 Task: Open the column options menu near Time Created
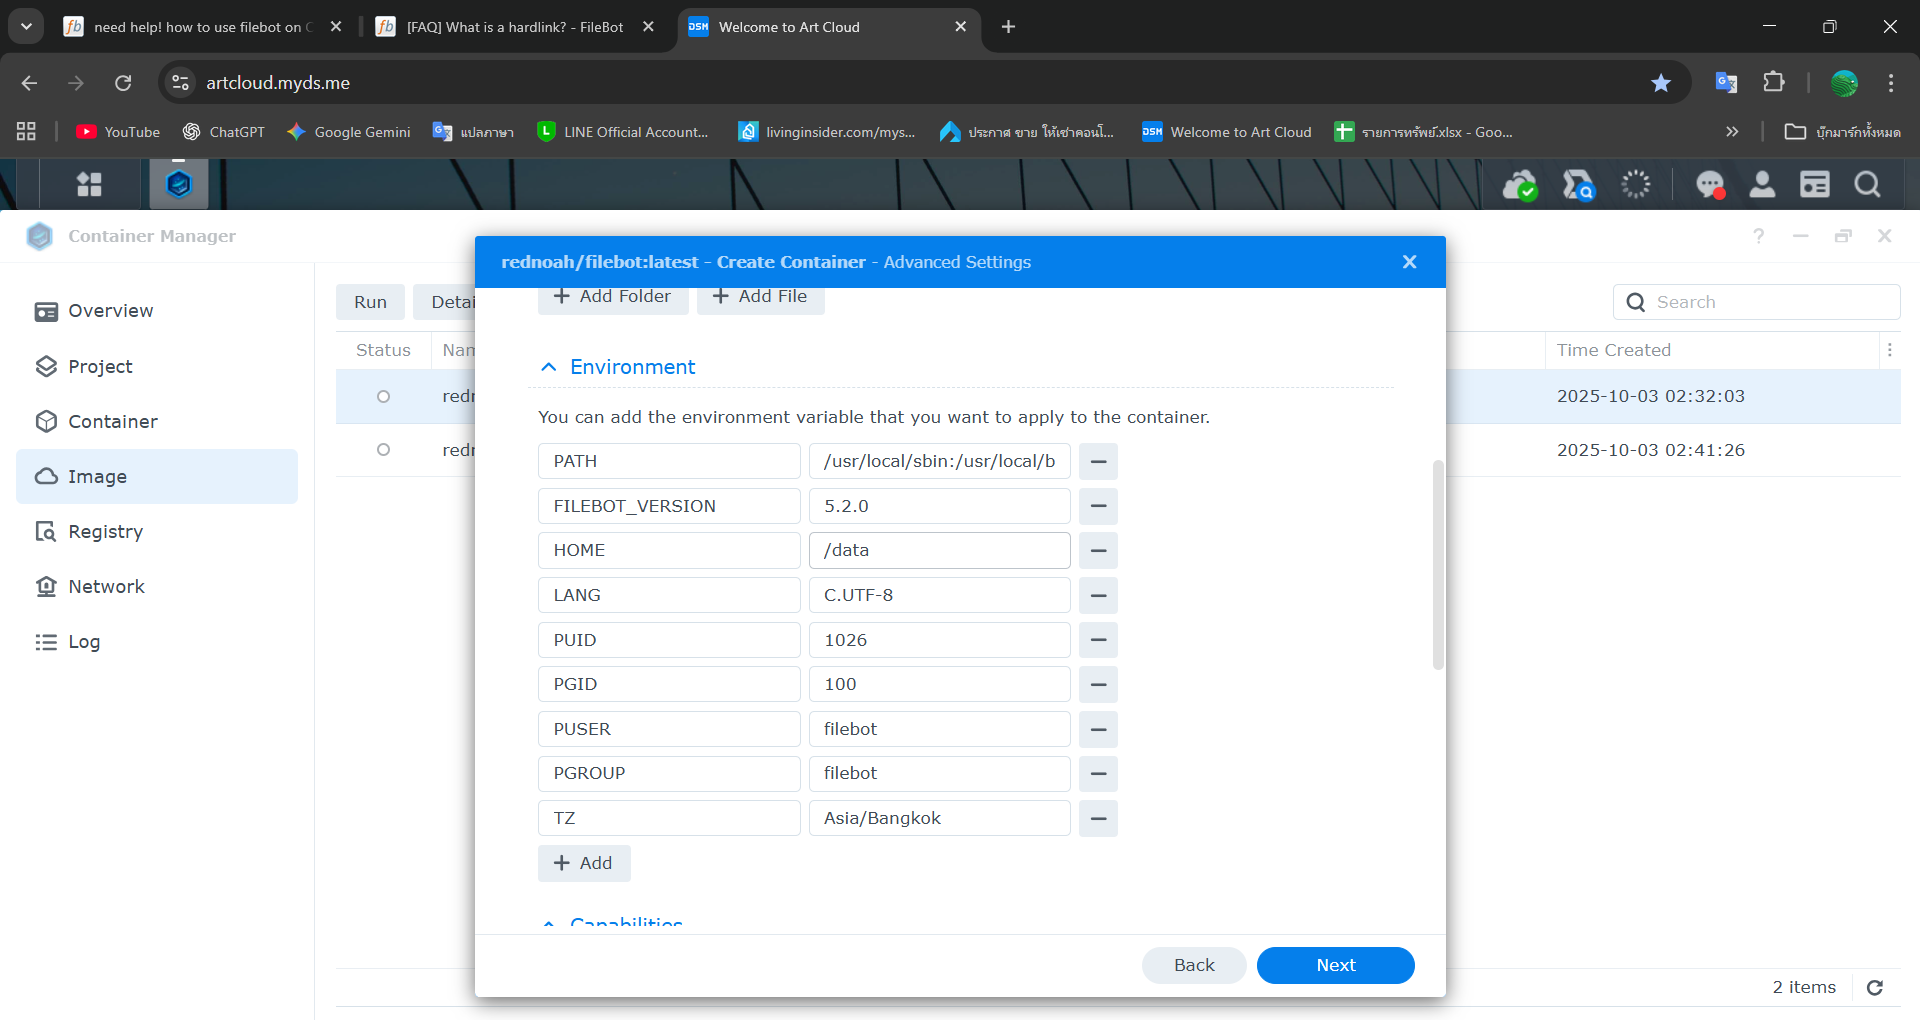(x=1889, y=350)
